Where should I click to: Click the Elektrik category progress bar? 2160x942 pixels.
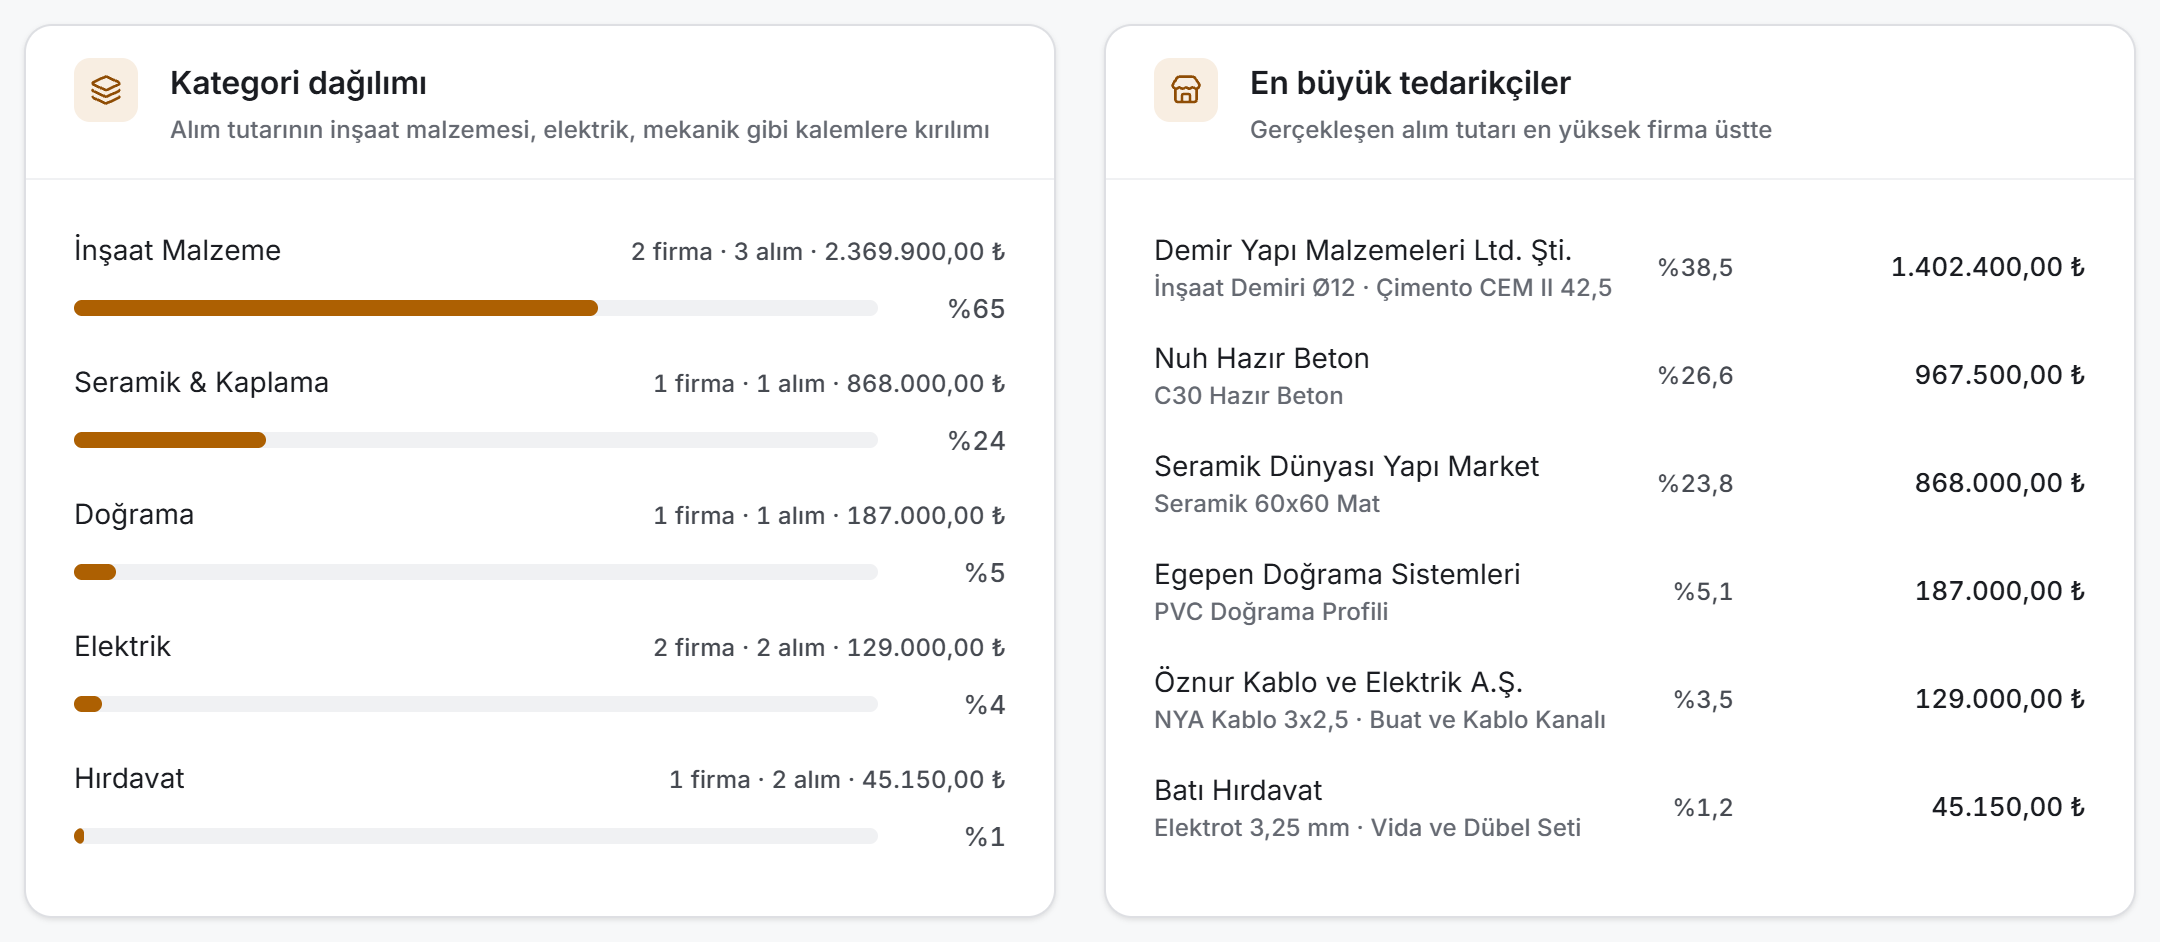tap(476, 704)
